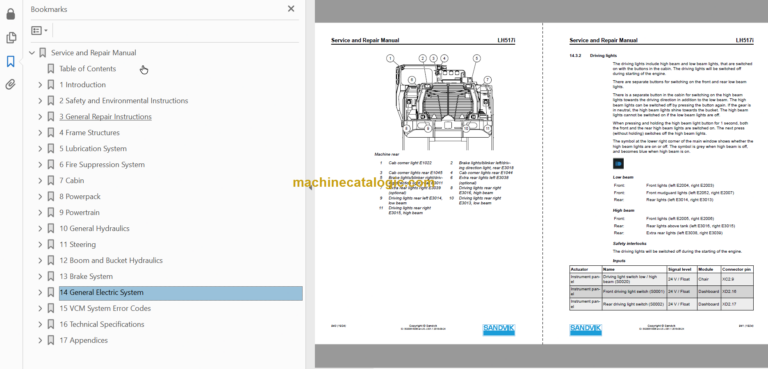Go to 16 Technical Specifications bookmark
Screen dimensions: 768x369
click(102, 324)
